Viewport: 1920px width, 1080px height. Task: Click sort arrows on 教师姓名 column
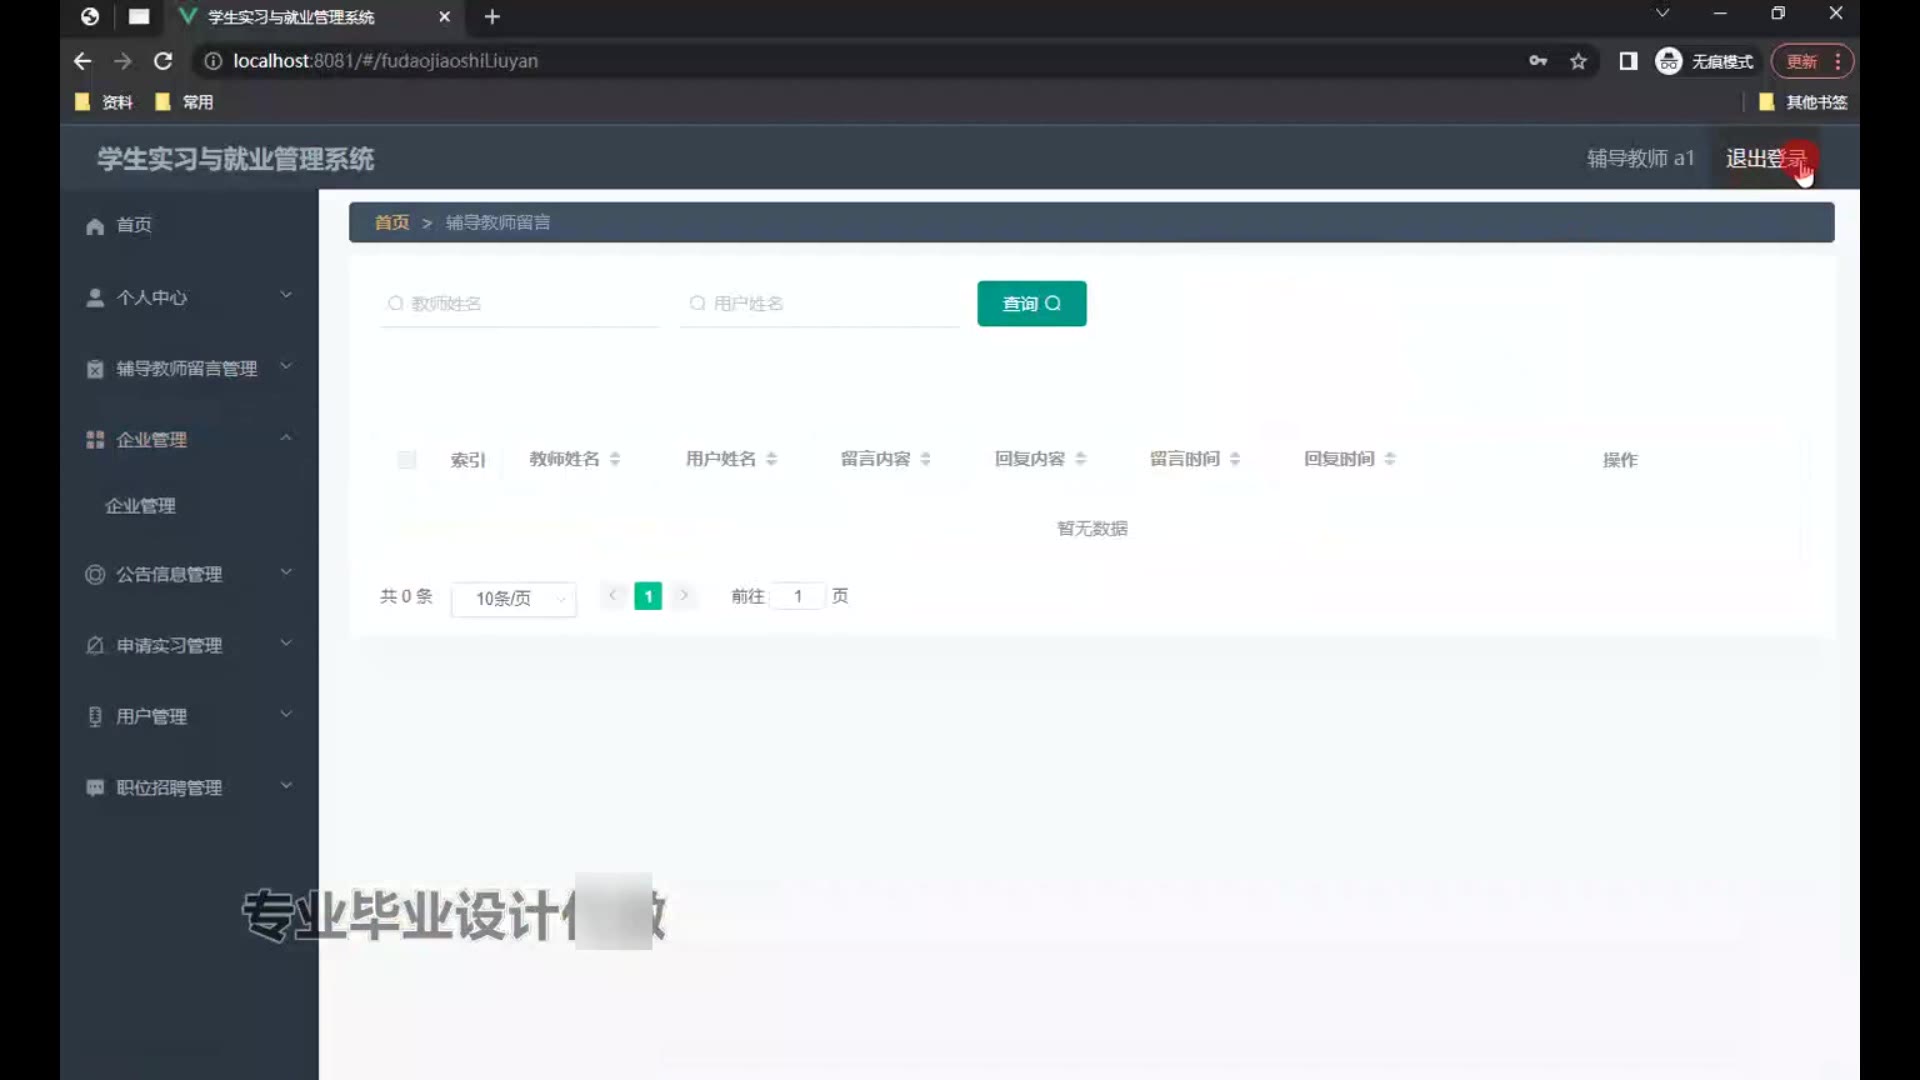[x=615, y=459]
